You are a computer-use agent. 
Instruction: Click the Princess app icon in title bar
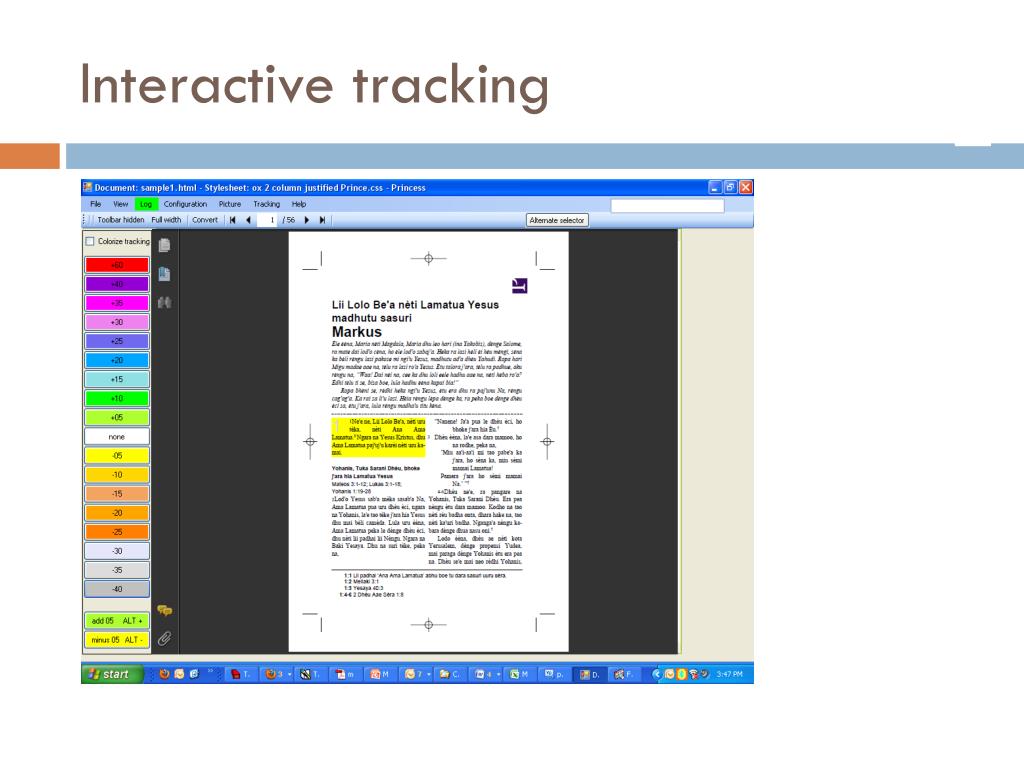pyautogui.click(x=88, y=187)
